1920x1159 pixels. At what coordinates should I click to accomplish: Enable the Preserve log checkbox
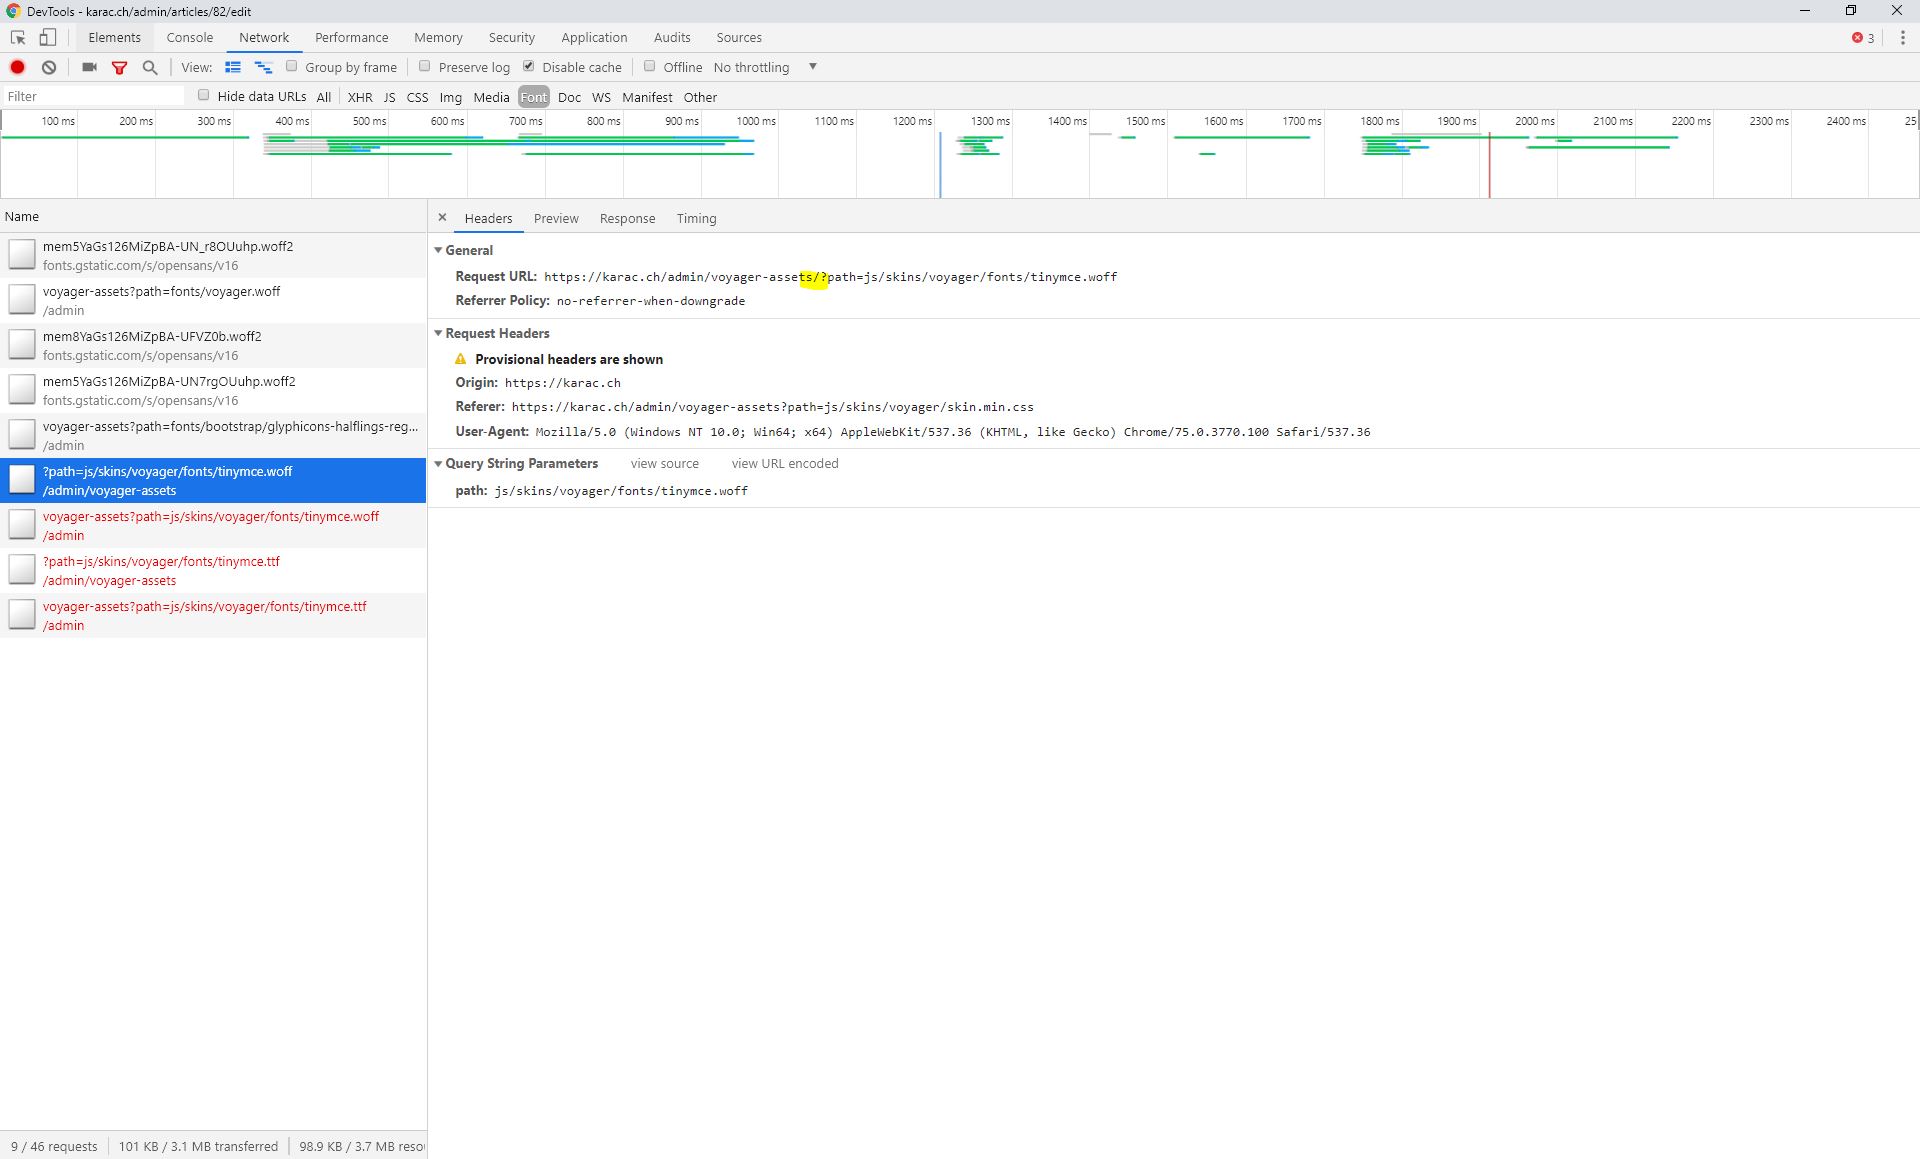425,66
